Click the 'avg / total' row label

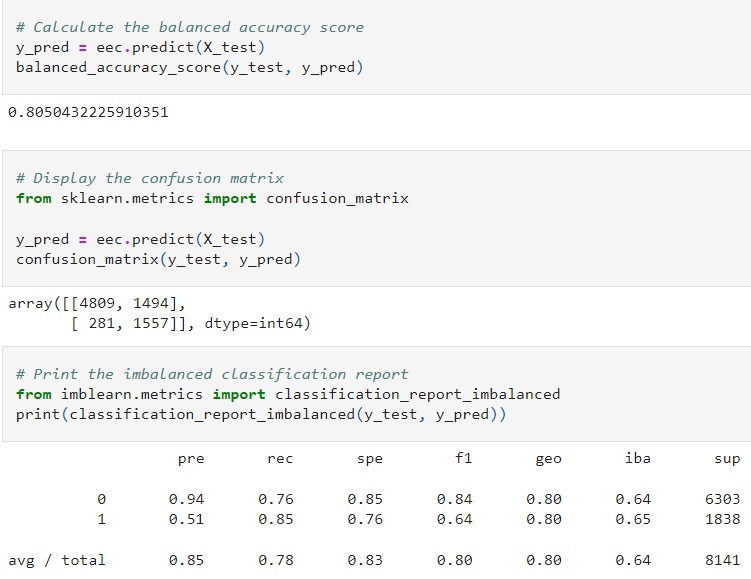pos(56,560)
